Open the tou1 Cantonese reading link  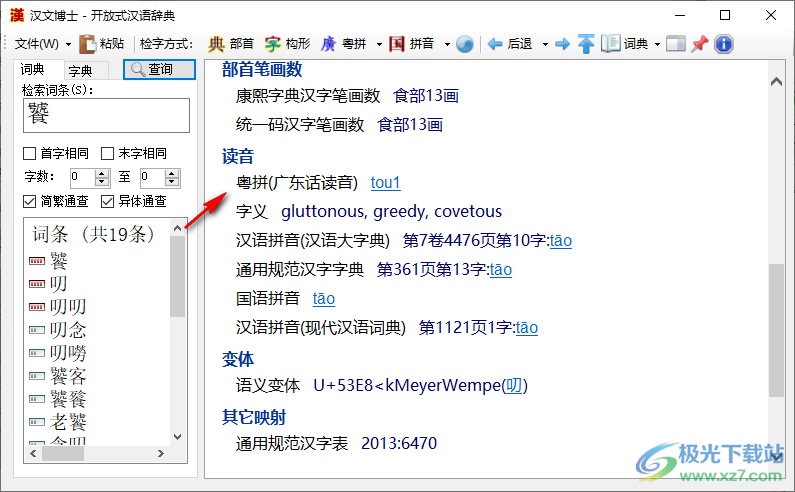pos(385,183)
